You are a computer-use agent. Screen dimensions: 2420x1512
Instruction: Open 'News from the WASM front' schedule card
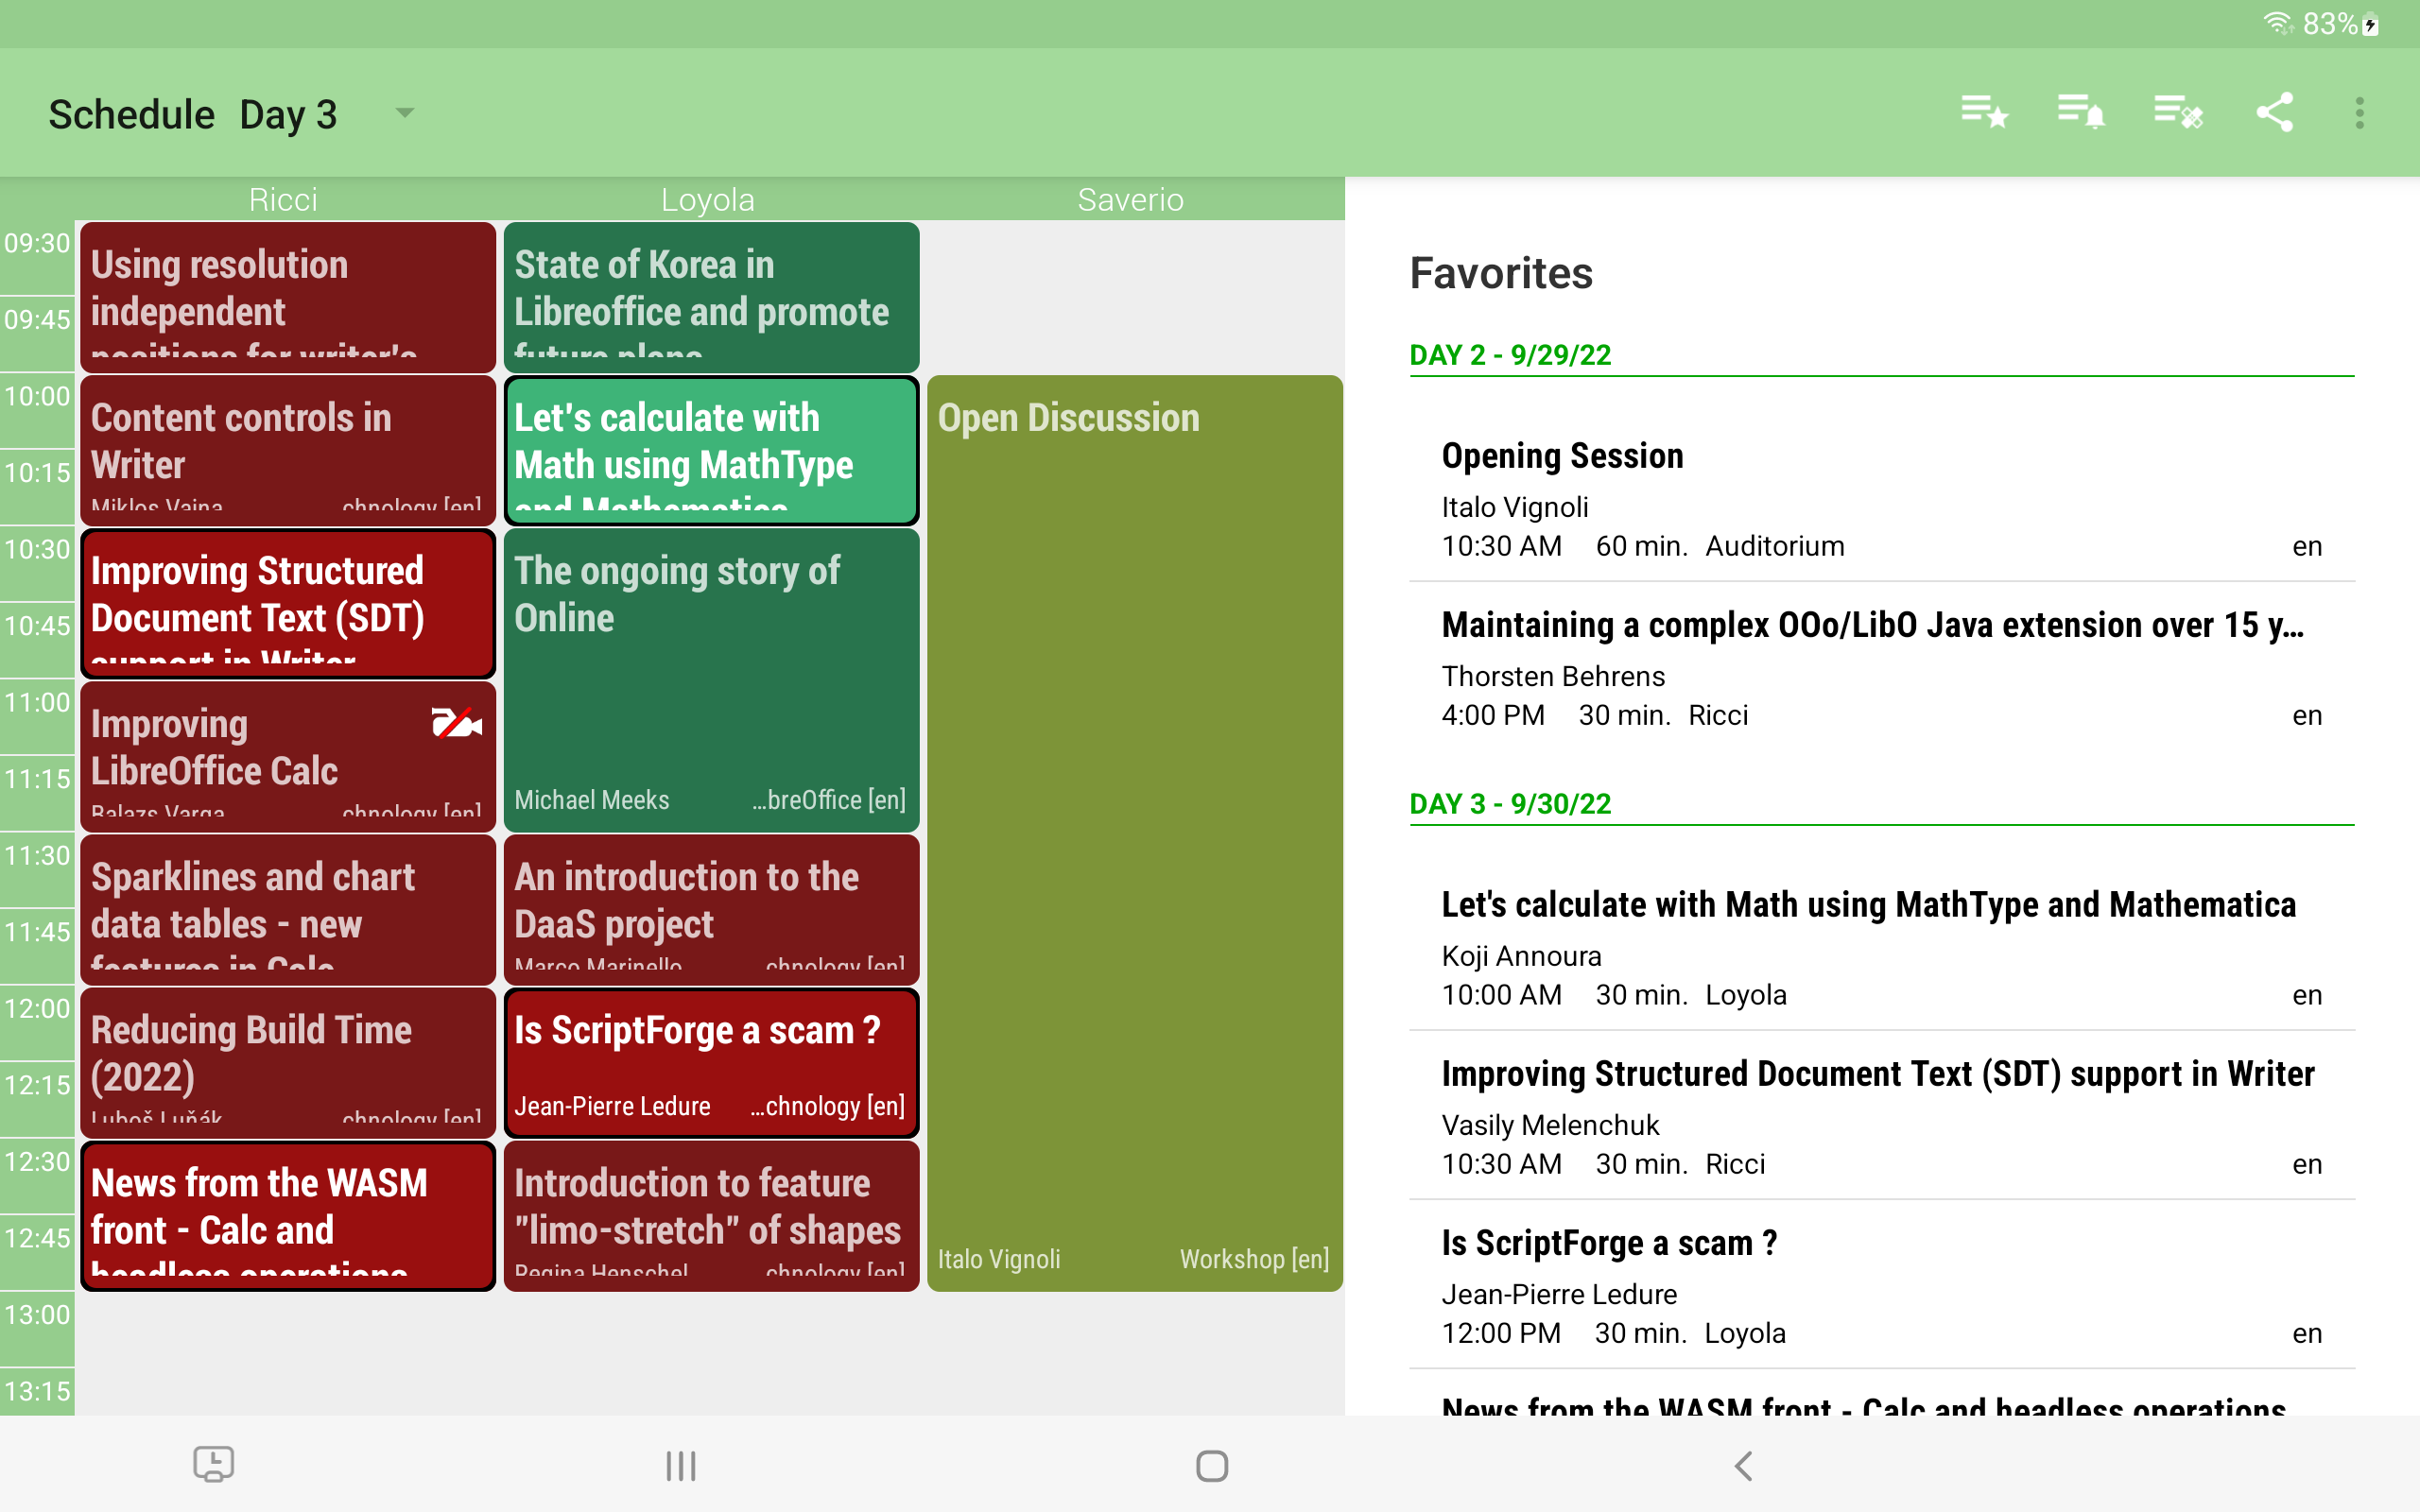point(288,1215)
